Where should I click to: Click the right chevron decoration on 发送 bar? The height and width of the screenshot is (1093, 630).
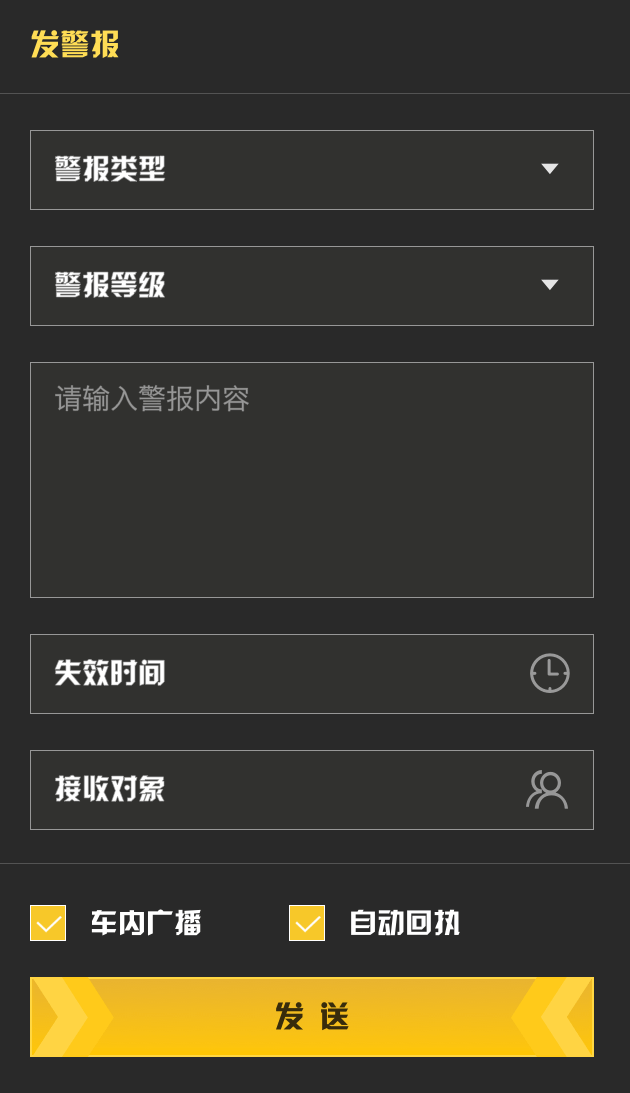click(x=552, y=1017)
